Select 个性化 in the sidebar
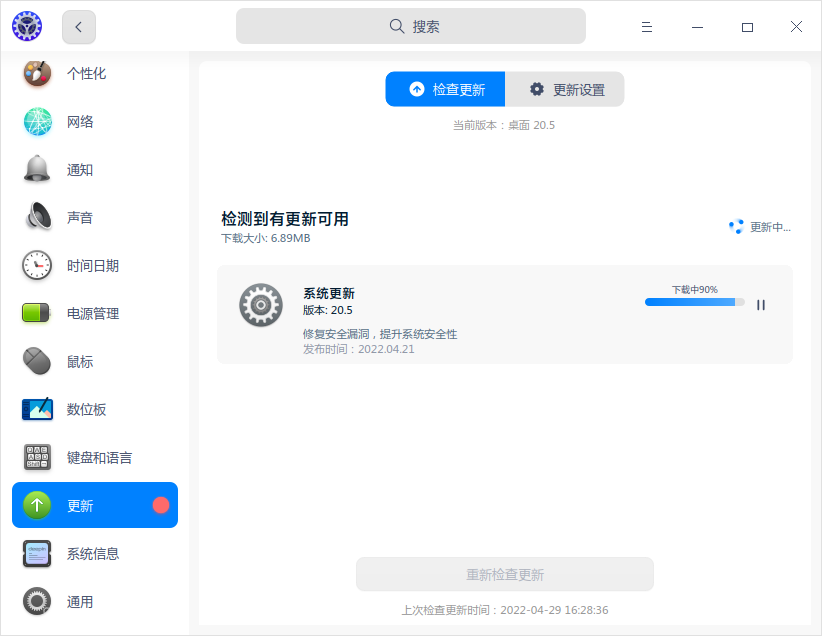Viewport: 822px width, 636px height. [95, 73]
